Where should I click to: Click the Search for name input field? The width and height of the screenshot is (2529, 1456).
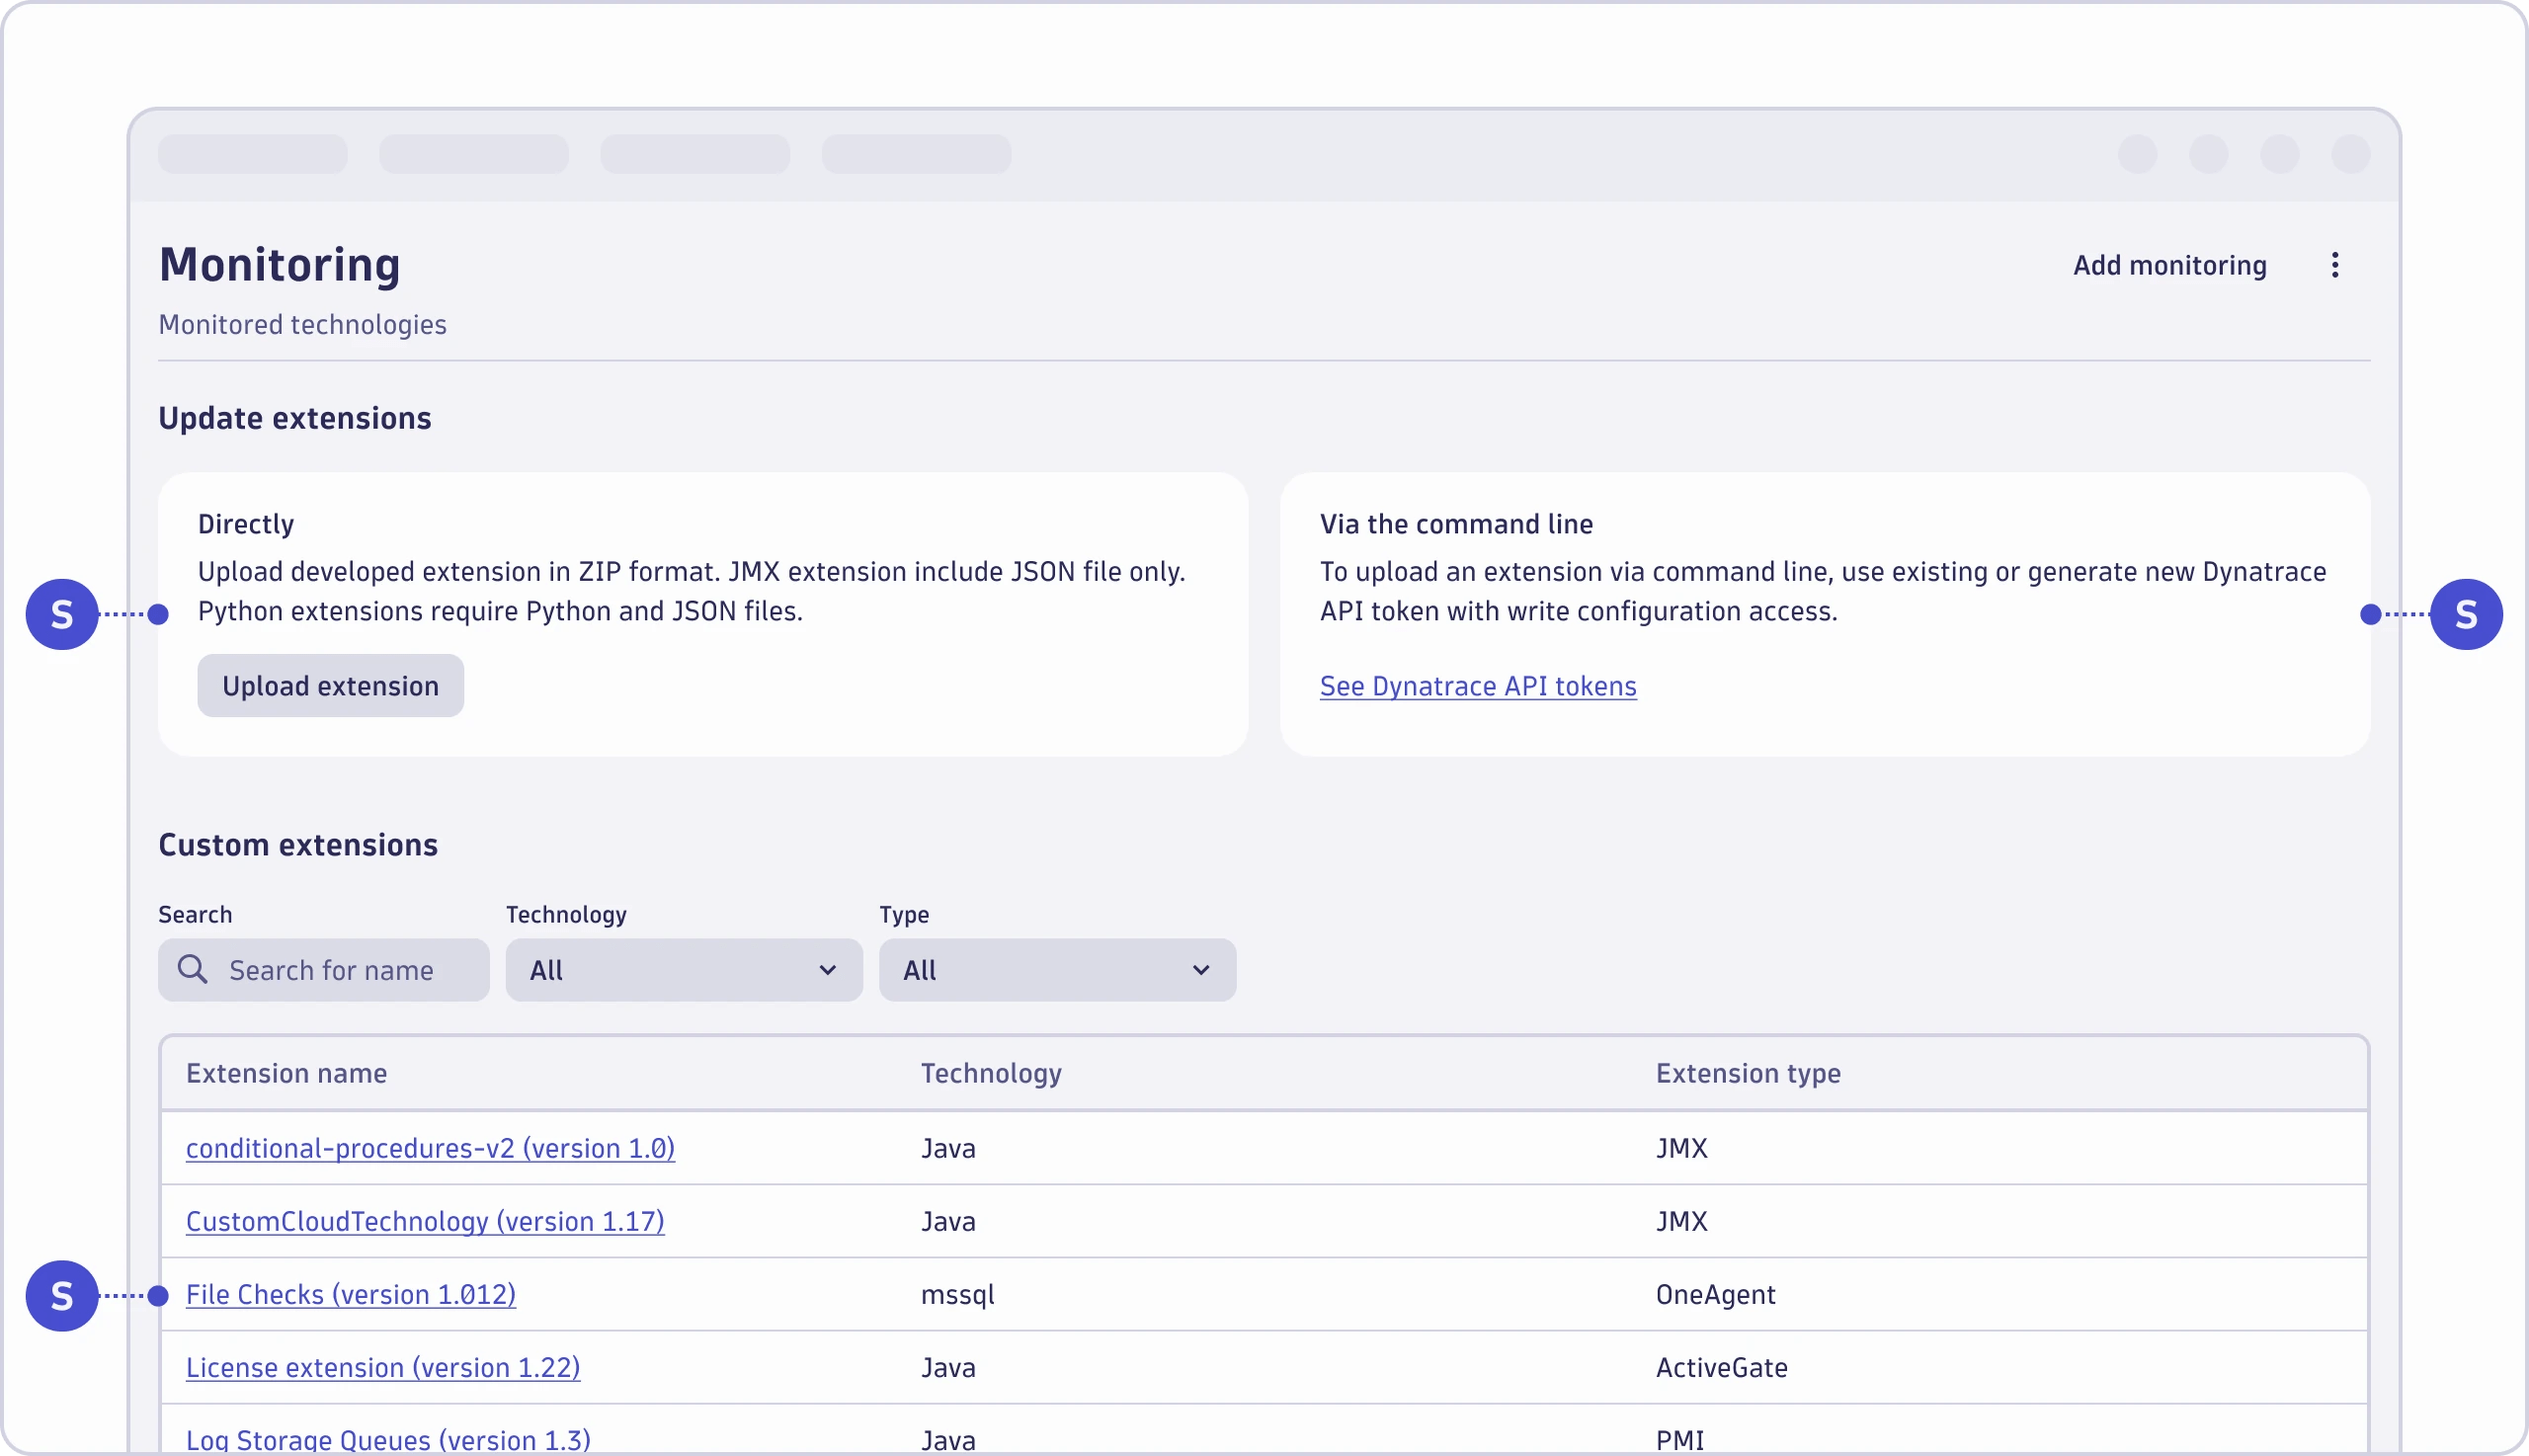coord(330,969)
